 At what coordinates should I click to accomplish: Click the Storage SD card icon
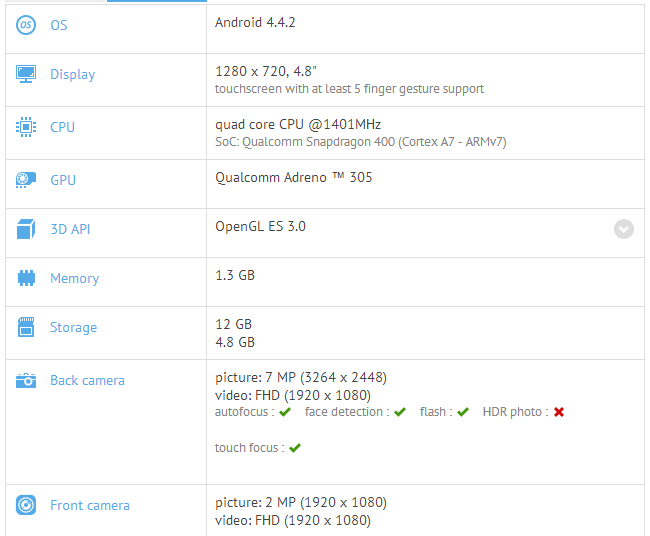[x=26, y=327]
